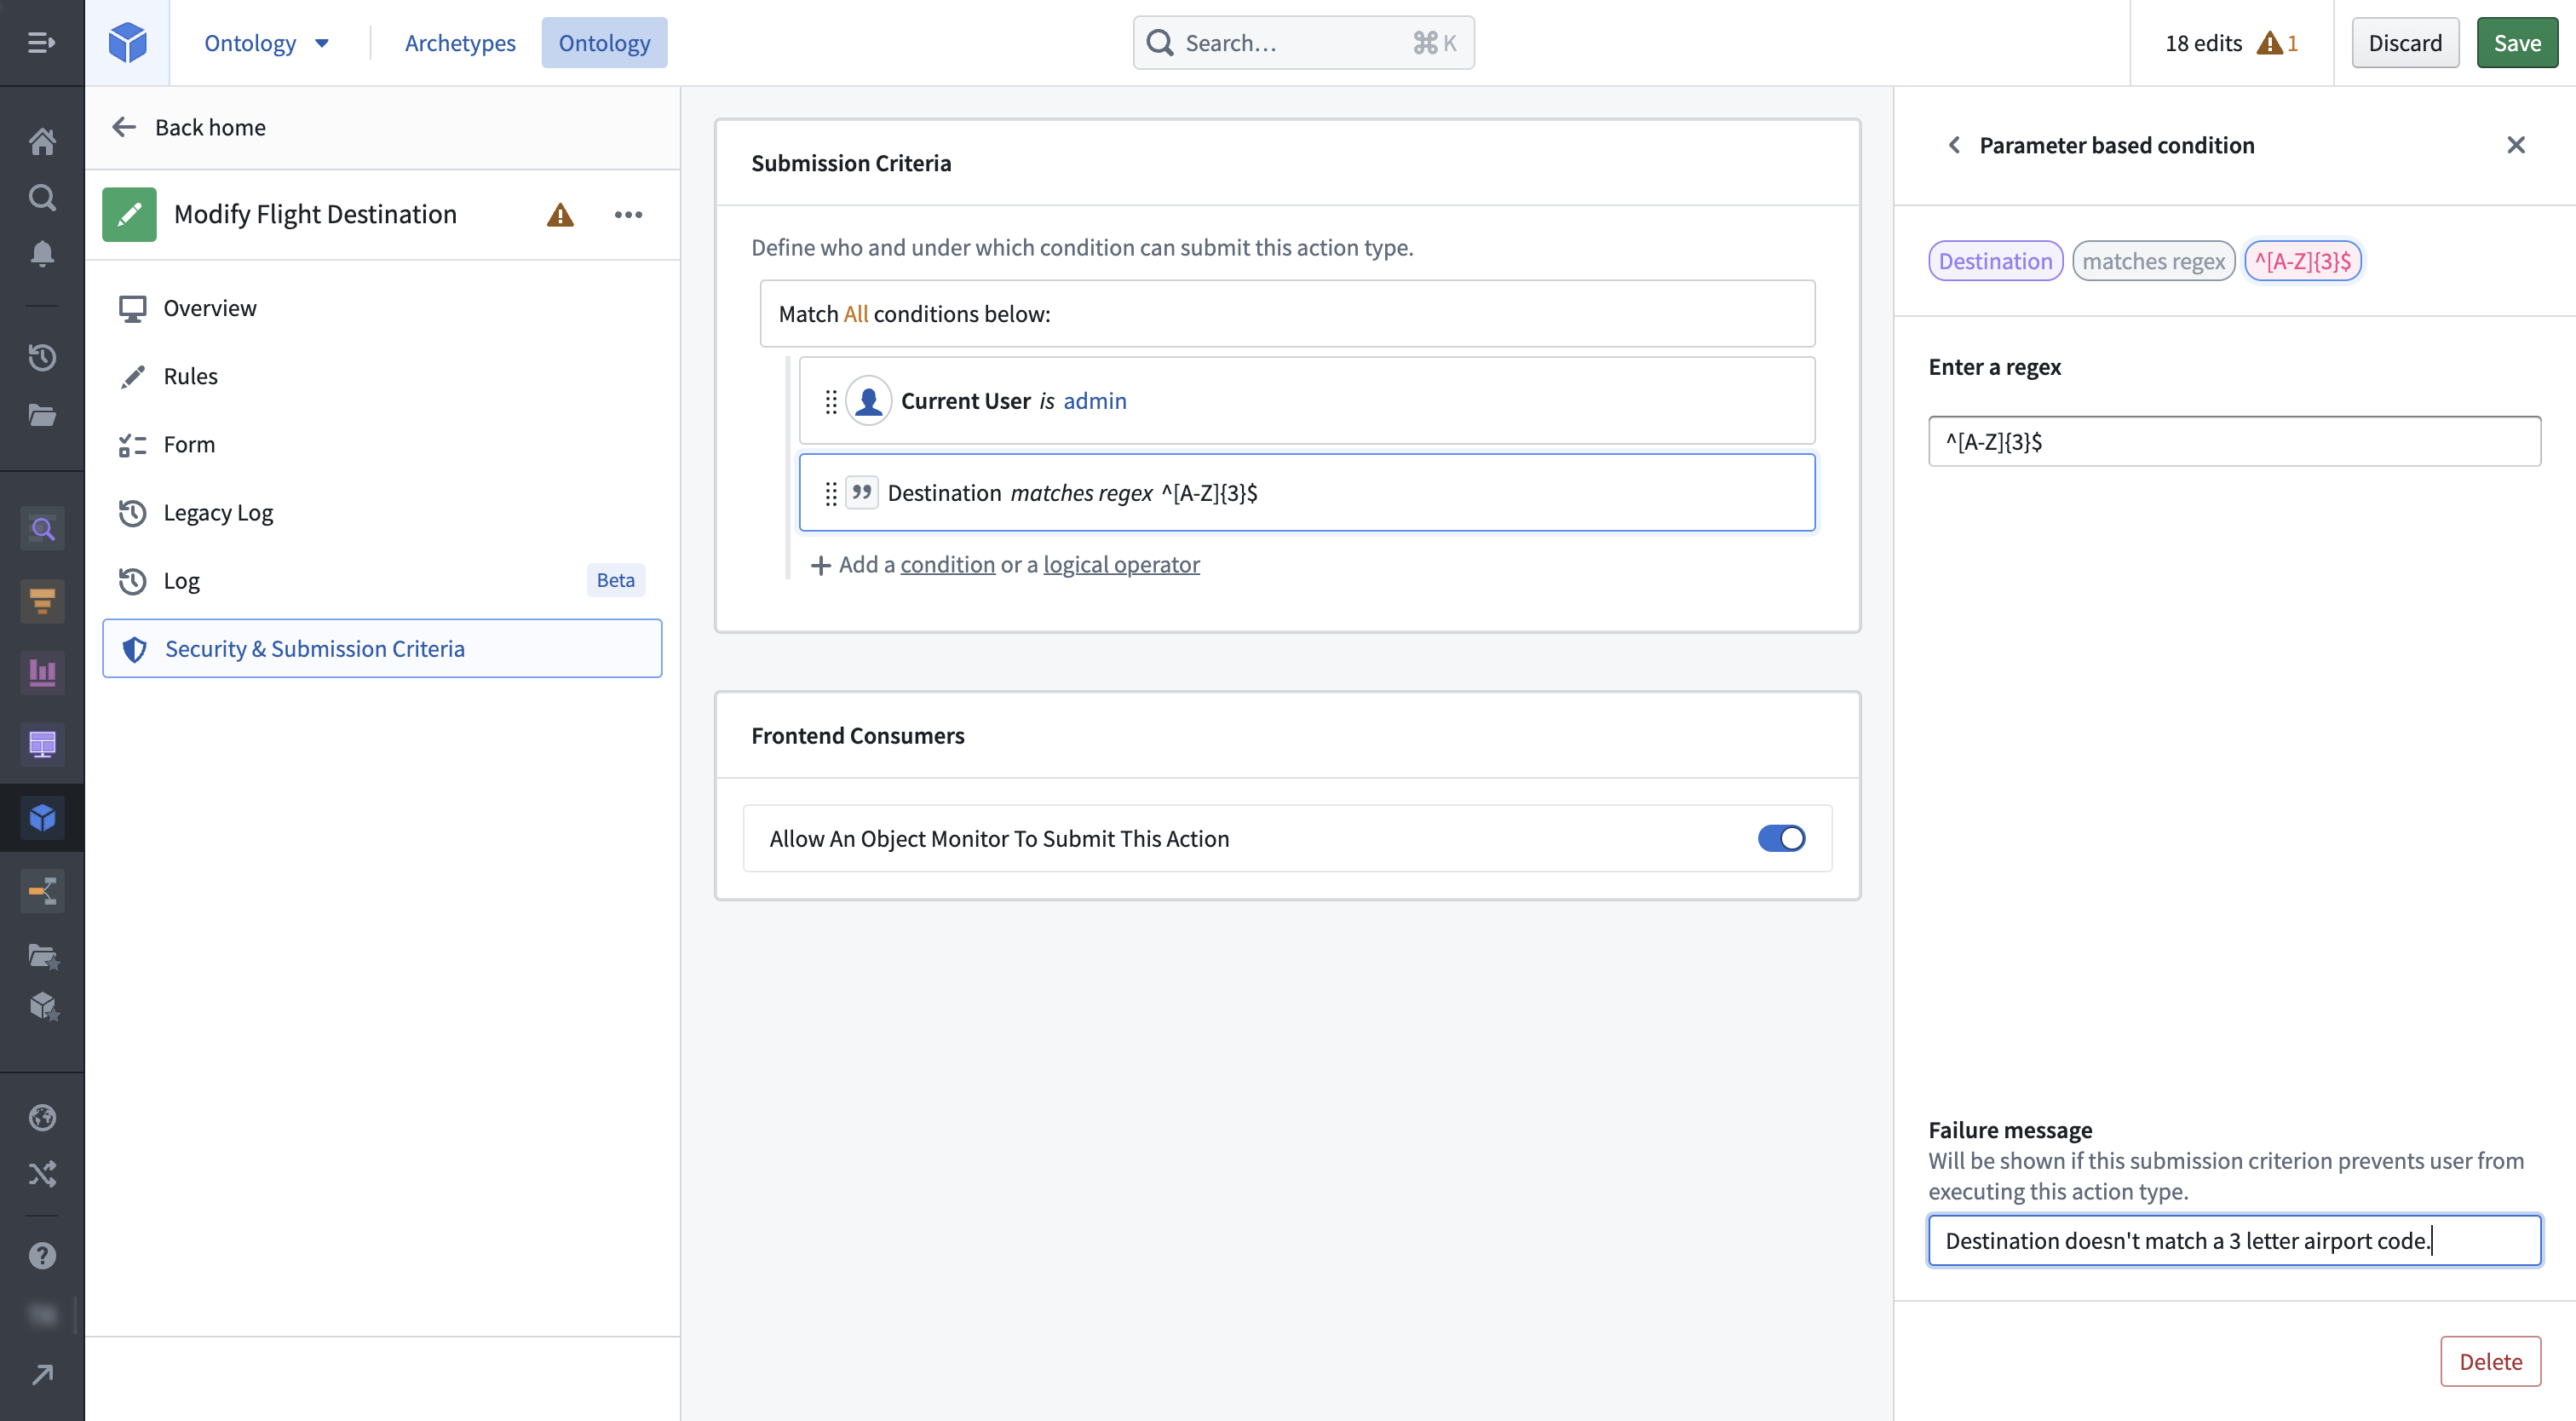
Task: Open the globe icon in sidebar
Action: [42, 1117]
